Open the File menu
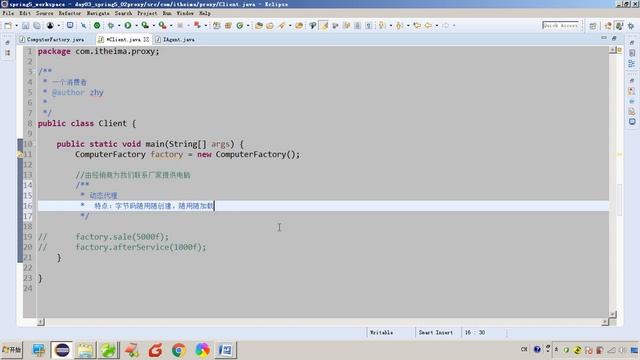Viewport: 640px width, 360px height. click(8, 13)
